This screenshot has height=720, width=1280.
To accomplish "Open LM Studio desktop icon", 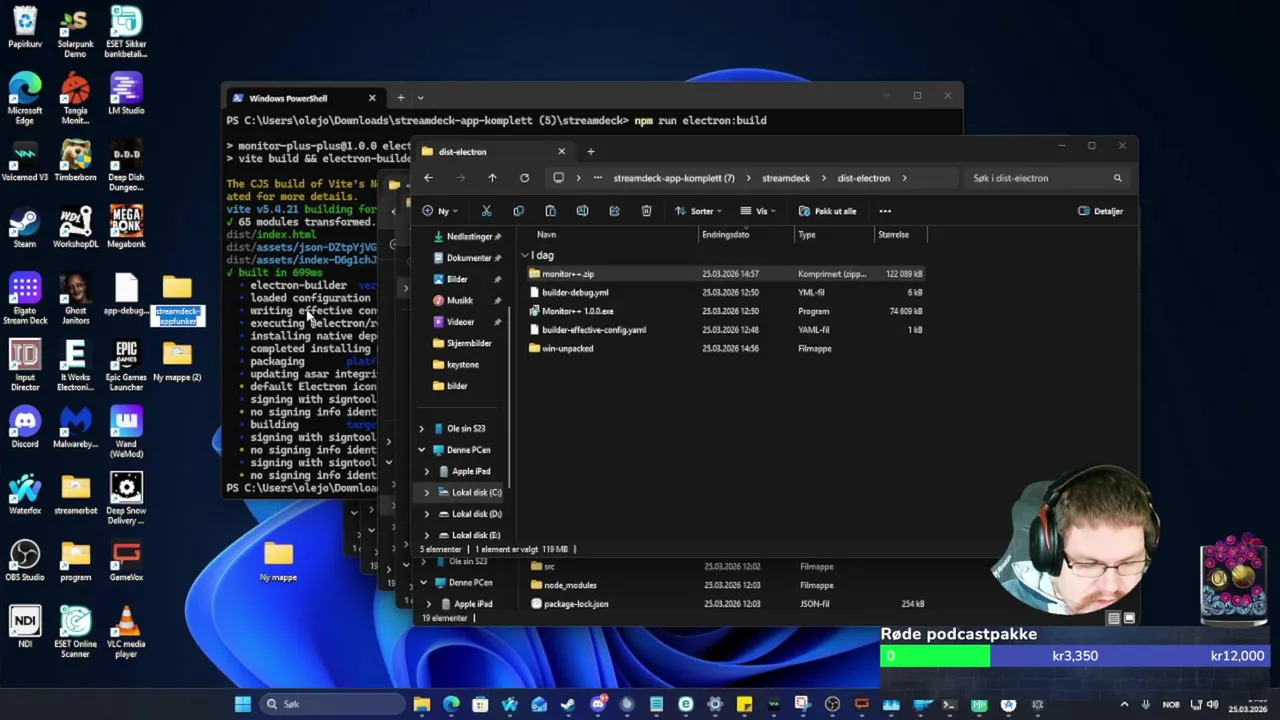I will [126, 94].
